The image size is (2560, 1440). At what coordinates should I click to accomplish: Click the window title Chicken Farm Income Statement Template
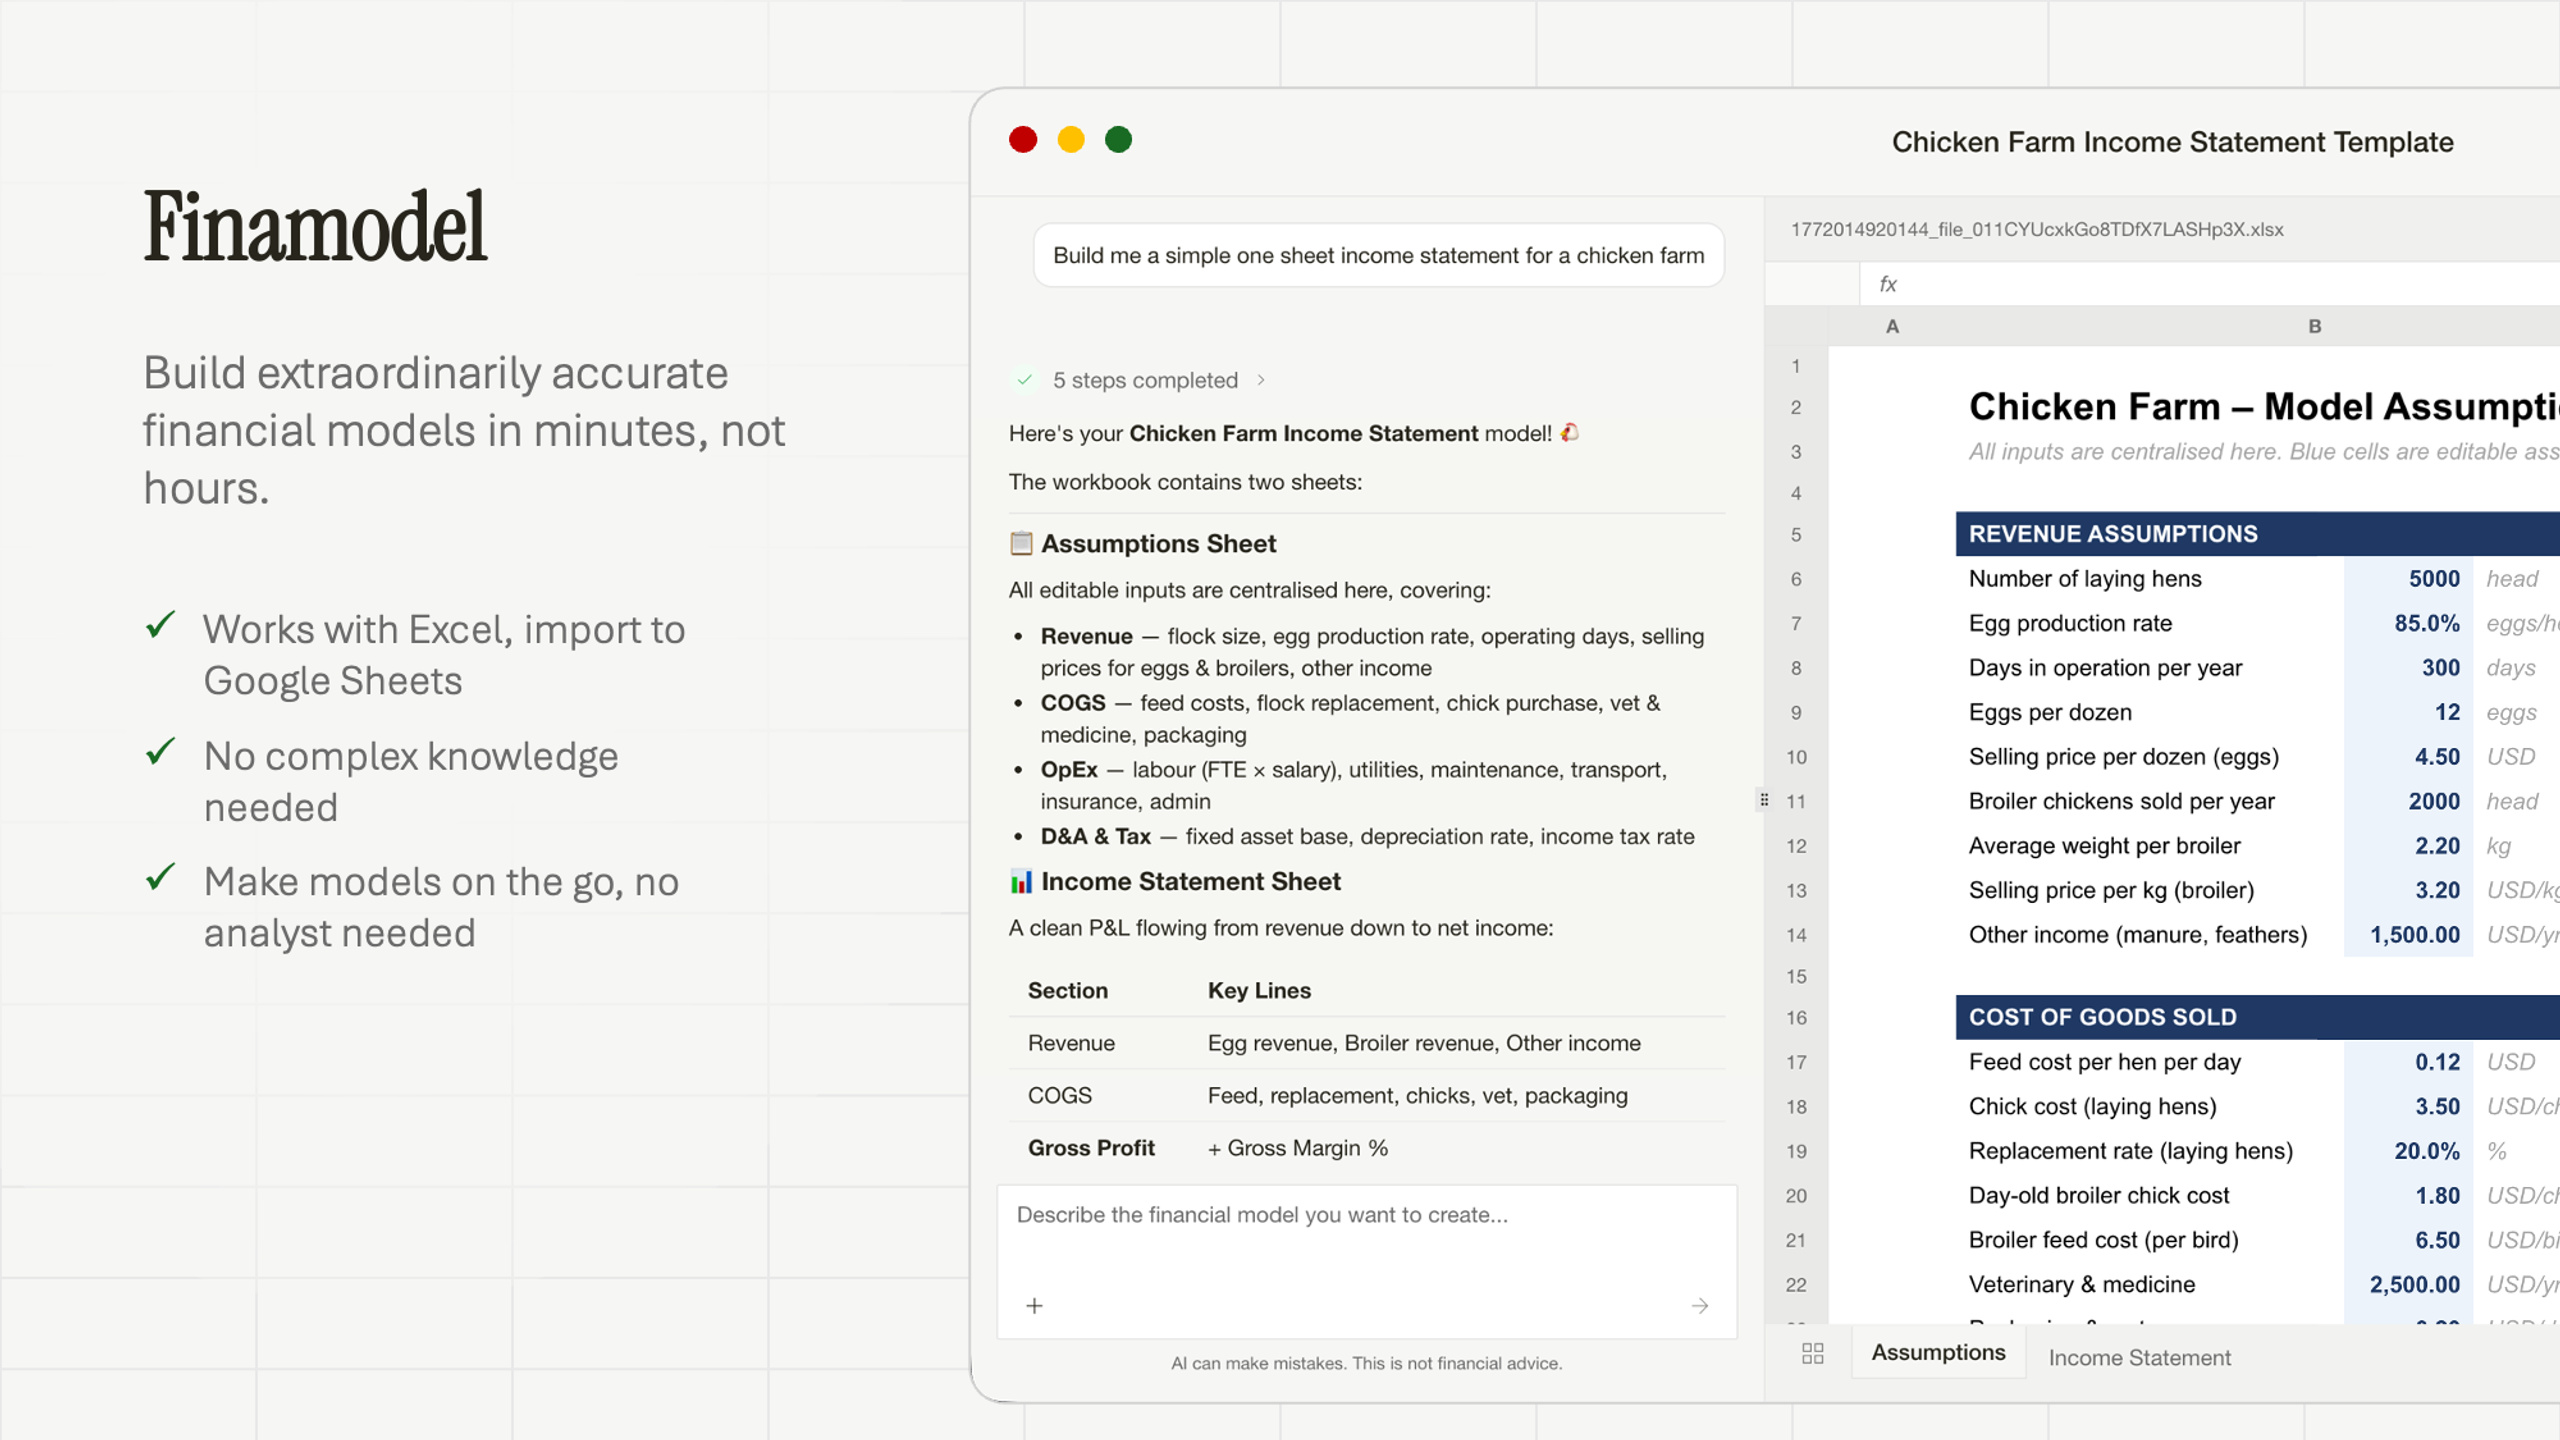[2172, 142]
